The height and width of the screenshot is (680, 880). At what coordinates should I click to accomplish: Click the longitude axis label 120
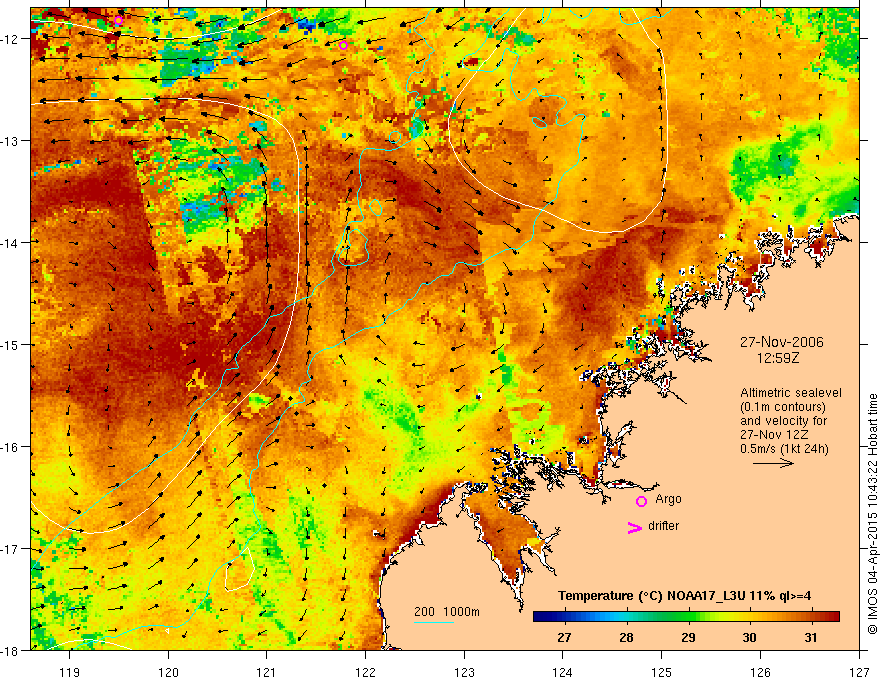point(168,672)
